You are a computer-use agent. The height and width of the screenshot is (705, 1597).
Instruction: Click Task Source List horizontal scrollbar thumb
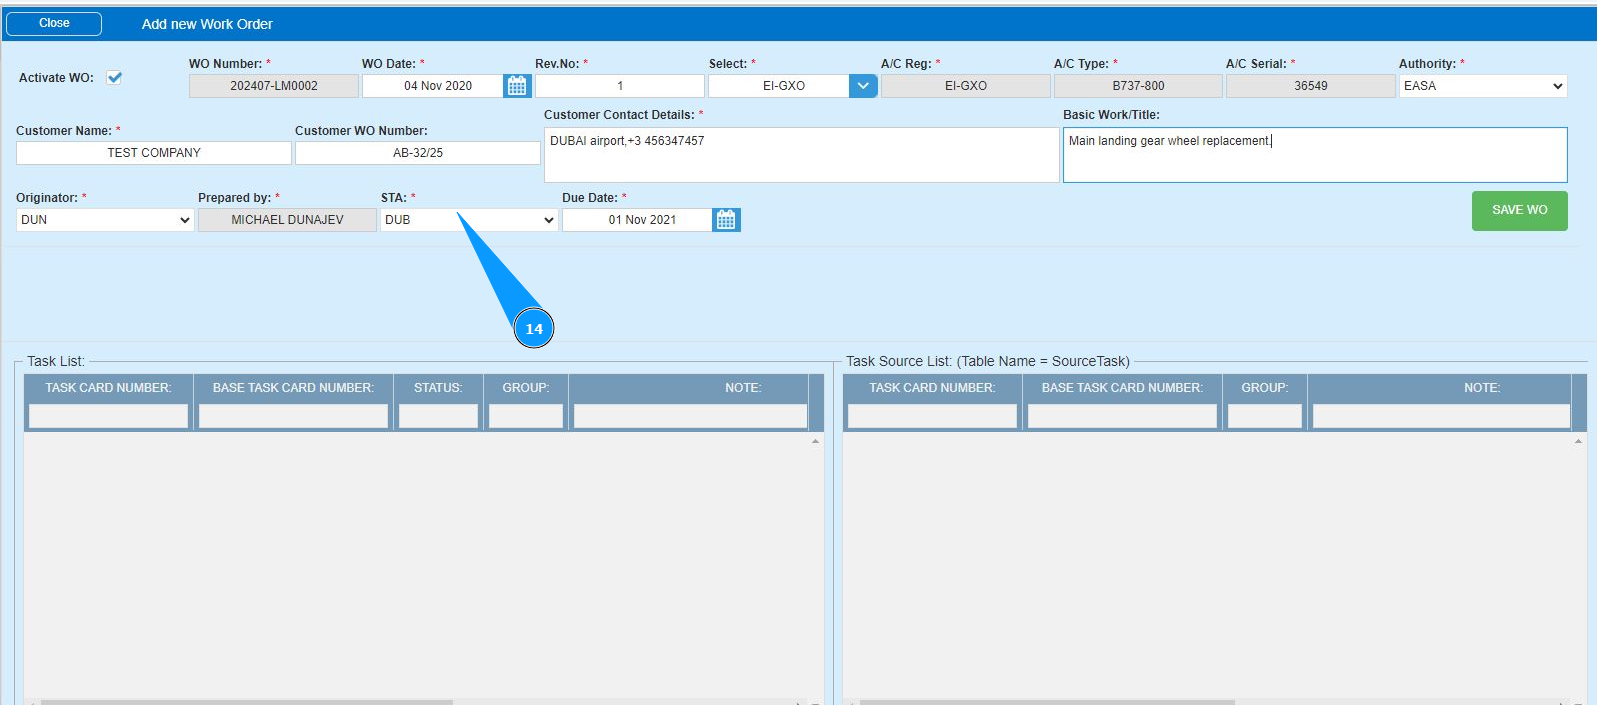tap(1047, 702)
